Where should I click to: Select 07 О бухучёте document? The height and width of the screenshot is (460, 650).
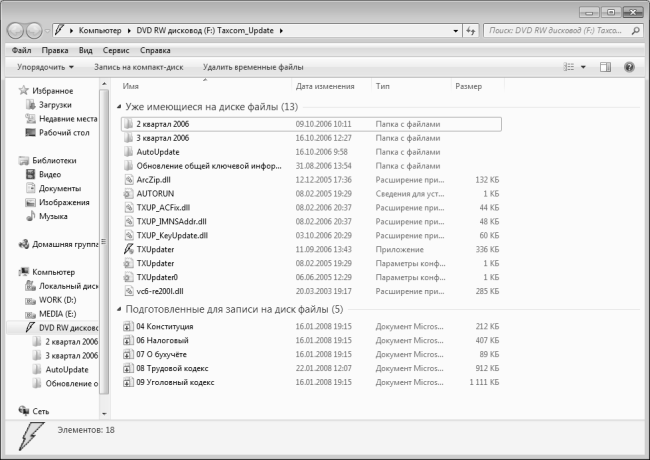(311, 354)
